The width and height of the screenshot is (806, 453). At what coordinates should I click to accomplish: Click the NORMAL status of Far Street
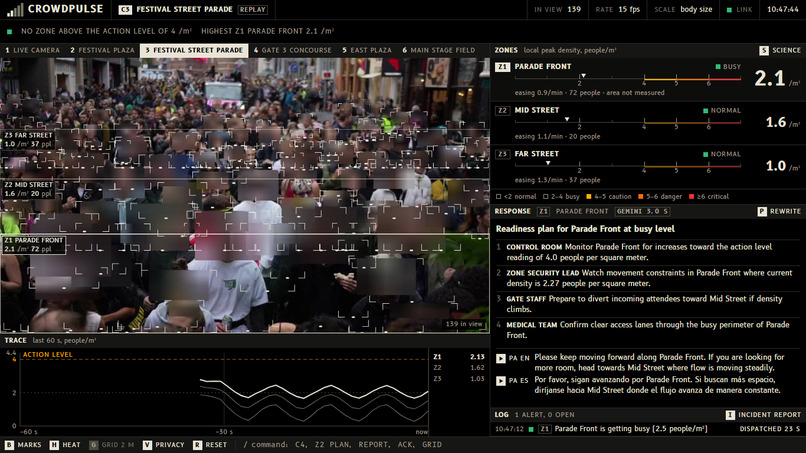pos(722,154)
